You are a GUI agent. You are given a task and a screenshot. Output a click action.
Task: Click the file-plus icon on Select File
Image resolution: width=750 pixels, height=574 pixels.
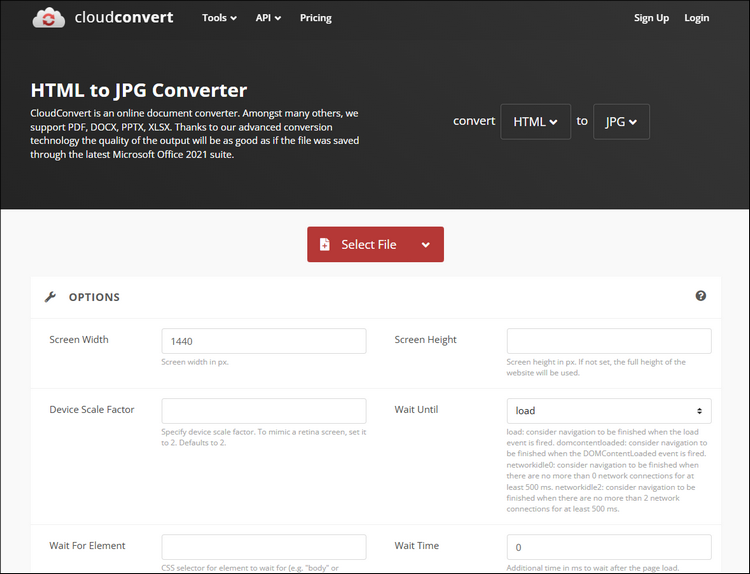point(324,244)
